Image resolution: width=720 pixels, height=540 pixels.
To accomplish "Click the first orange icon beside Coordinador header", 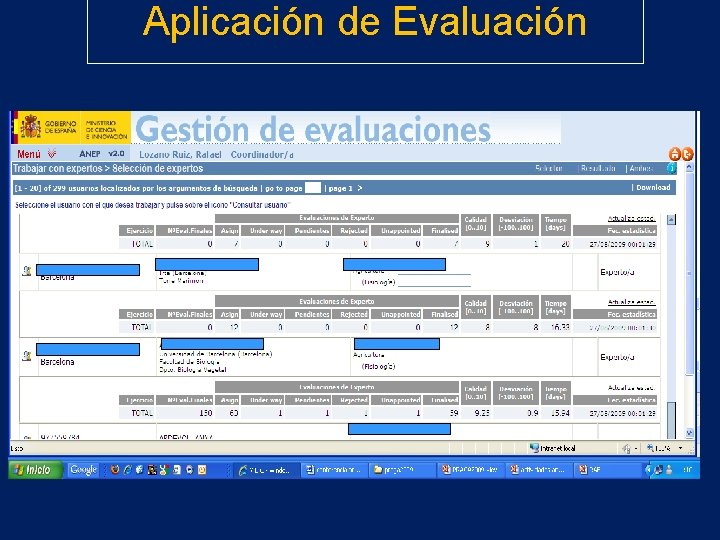I will click(675, 154).
